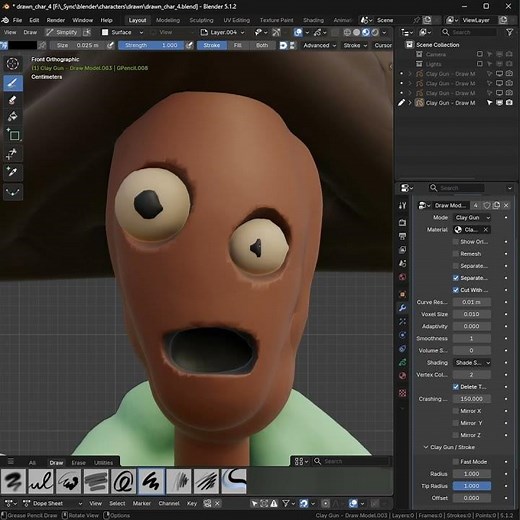Open the Object properties tab
Image resolution: width=520 pixels, height=520 pixels.
pos(402,294)
